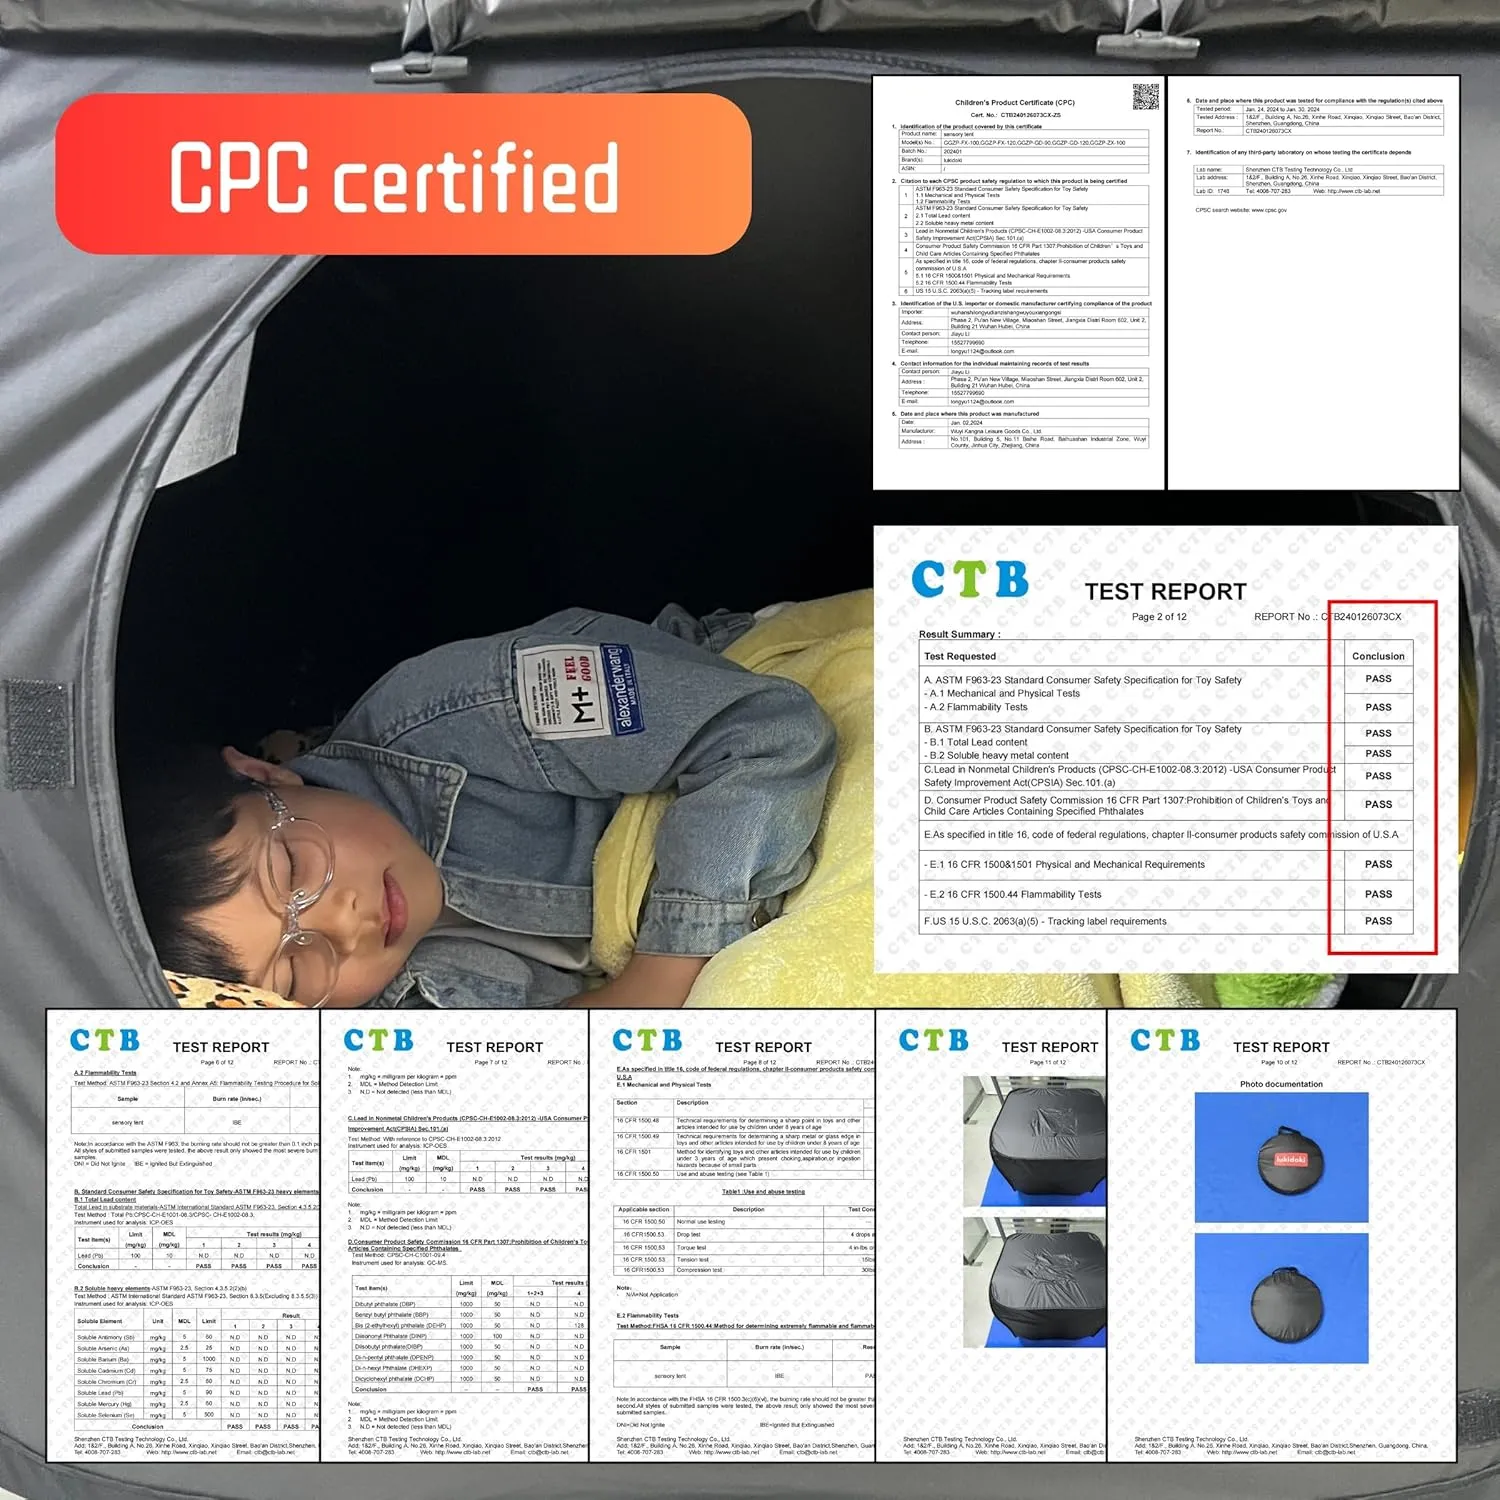
Task: View the upper tent photo on Page 11
Action: (1034, 1140)
